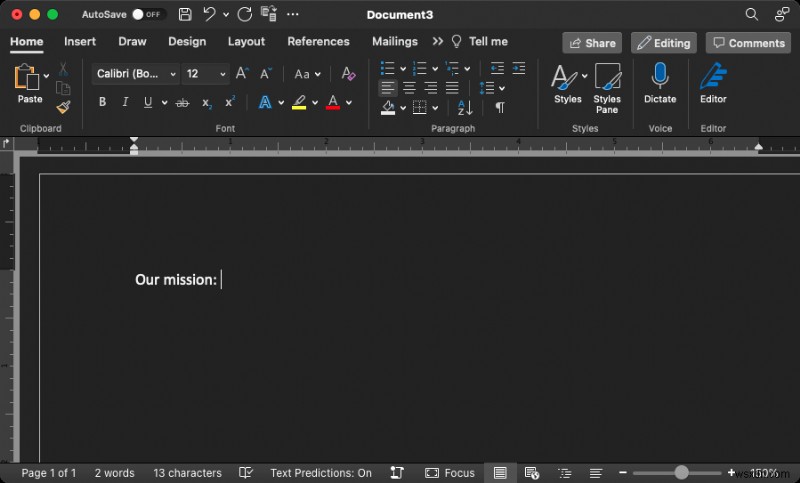
Task: Expand more ribbon tabs chevron
Action: pos(438,41)
